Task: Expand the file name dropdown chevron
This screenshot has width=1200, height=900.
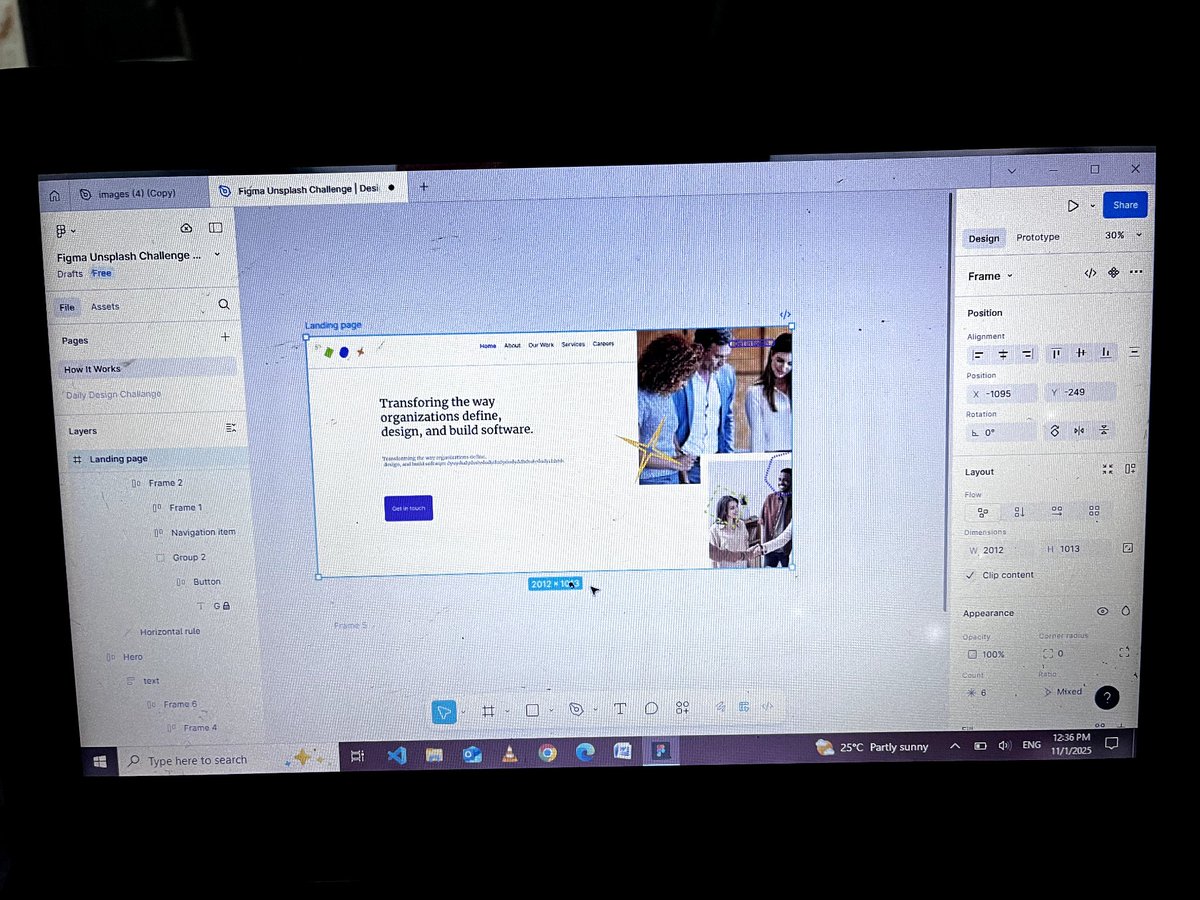Action: coord(217,254)
